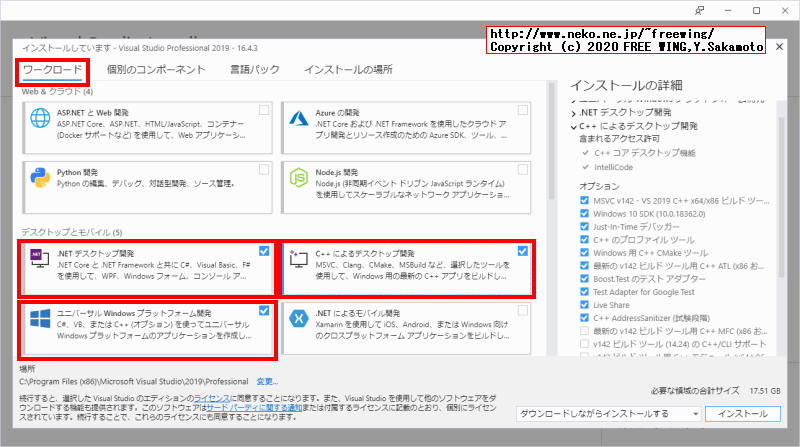Screen dimensions: 800x447
Task: Switch to インストールの場所 tab
Action: coord(348,69)
